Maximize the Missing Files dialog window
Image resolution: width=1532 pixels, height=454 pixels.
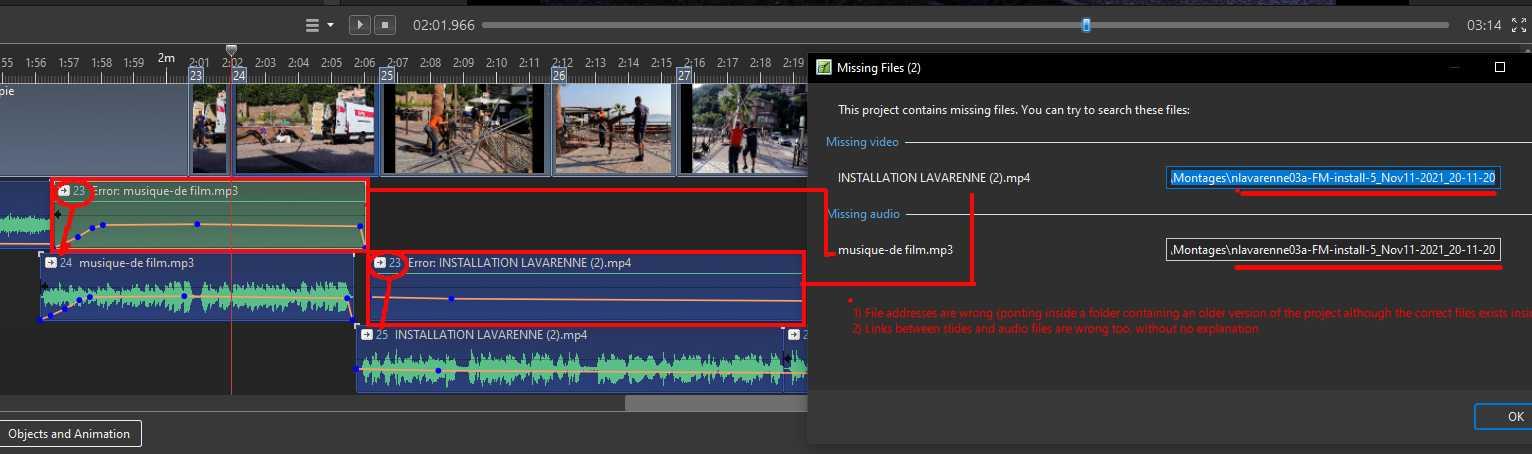pyautogui.click(x=1499, y=68)
